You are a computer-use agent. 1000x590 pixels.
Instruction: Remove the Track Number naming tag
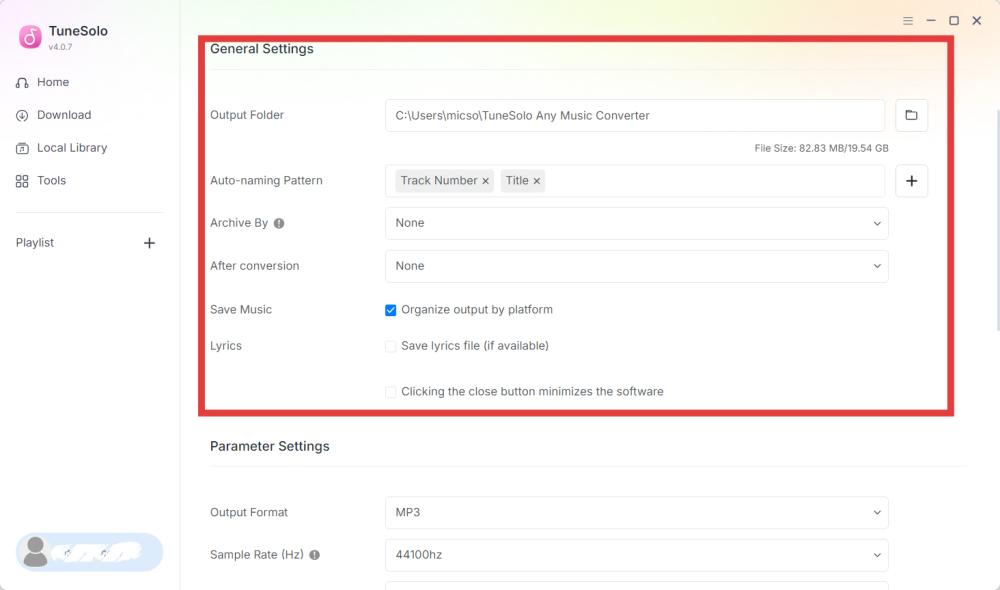pyautogui.click(x=485, y=181)
